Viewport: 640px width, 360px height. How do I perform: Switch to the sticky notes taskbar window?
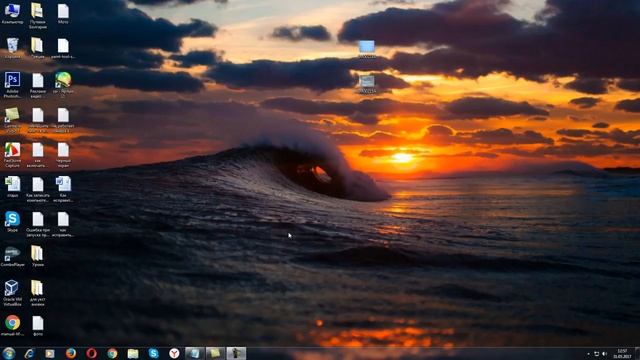tap(215, 353)
